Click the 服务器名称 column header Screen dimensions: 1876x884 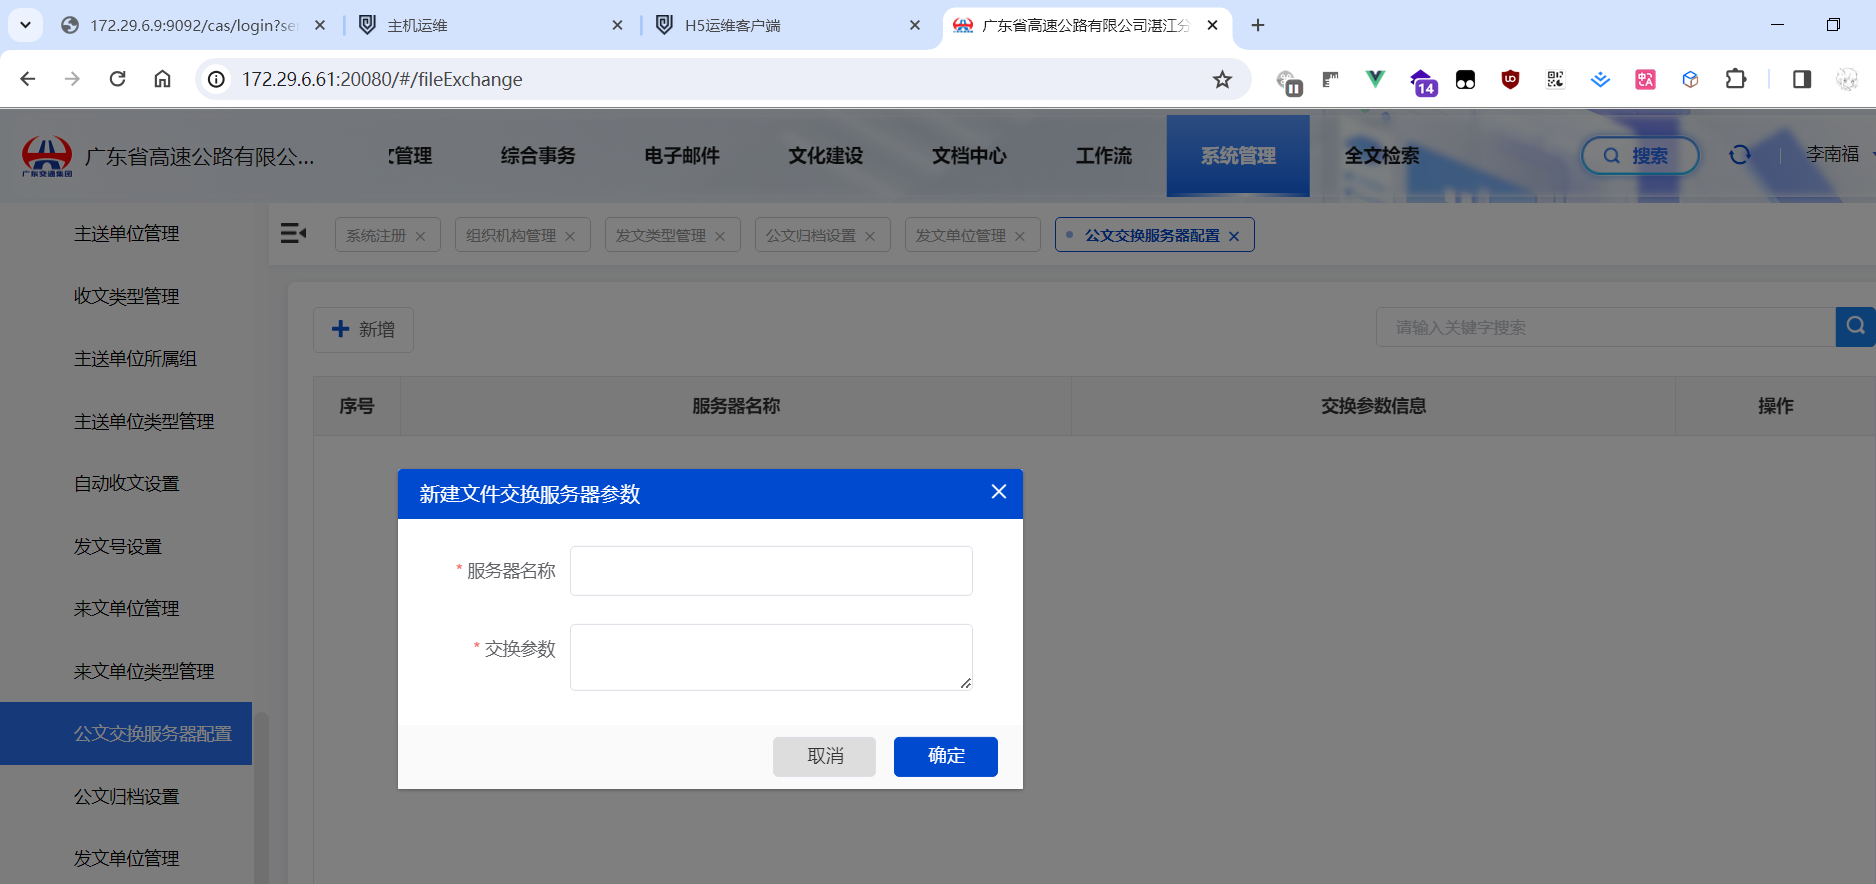click(x=736, y=406)
